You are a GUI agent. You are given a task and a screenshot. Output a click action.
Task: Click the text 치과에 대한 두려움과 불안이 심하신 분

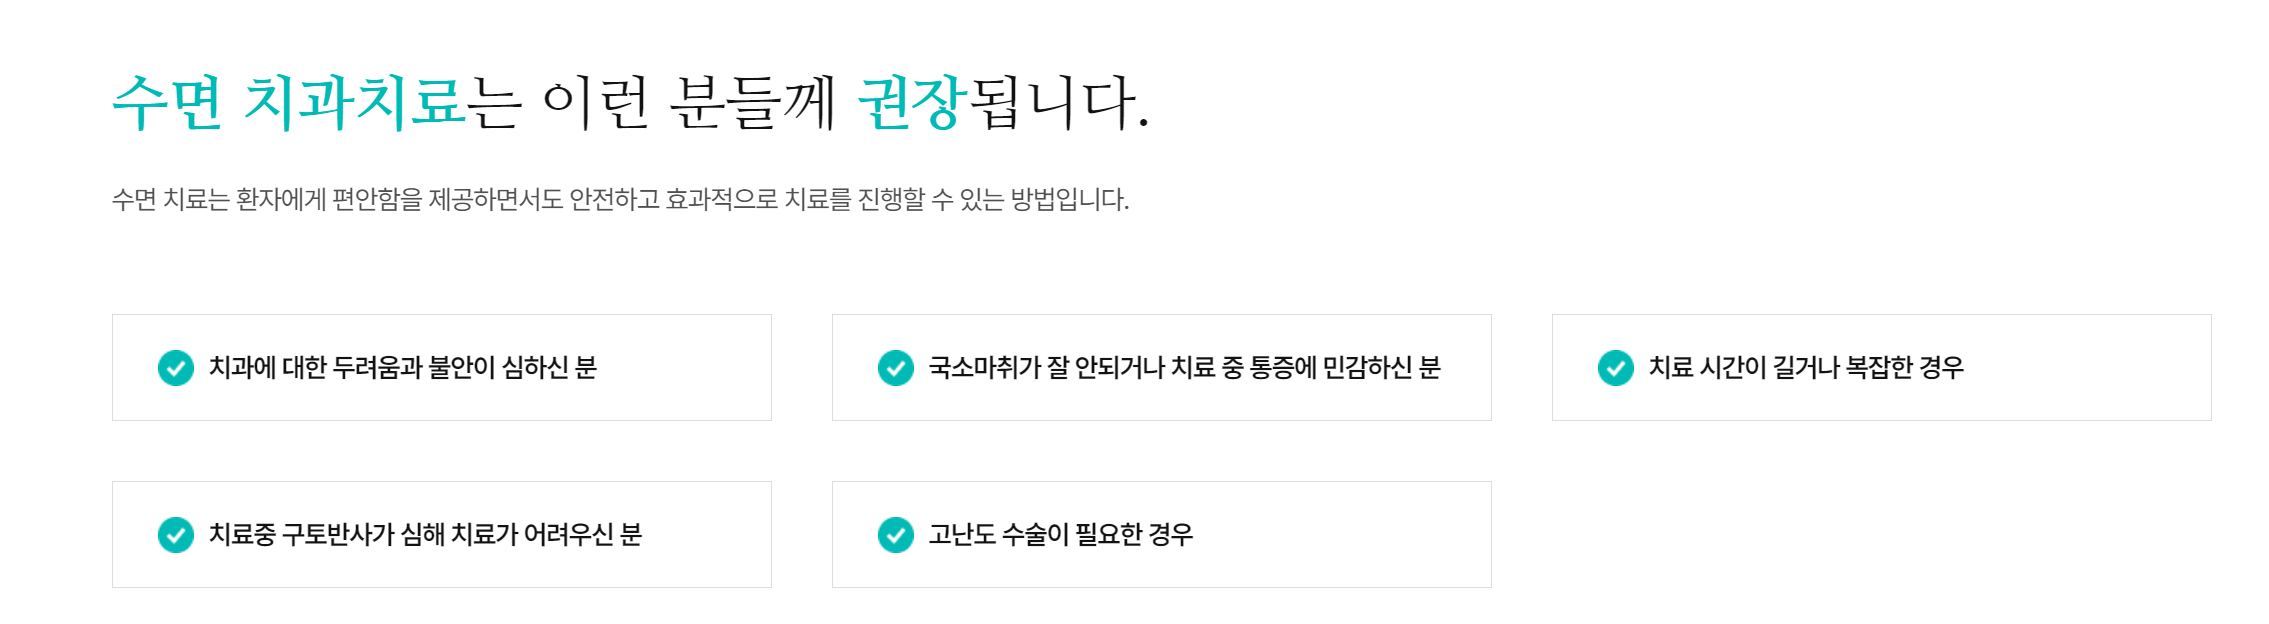tap(402, 368)
